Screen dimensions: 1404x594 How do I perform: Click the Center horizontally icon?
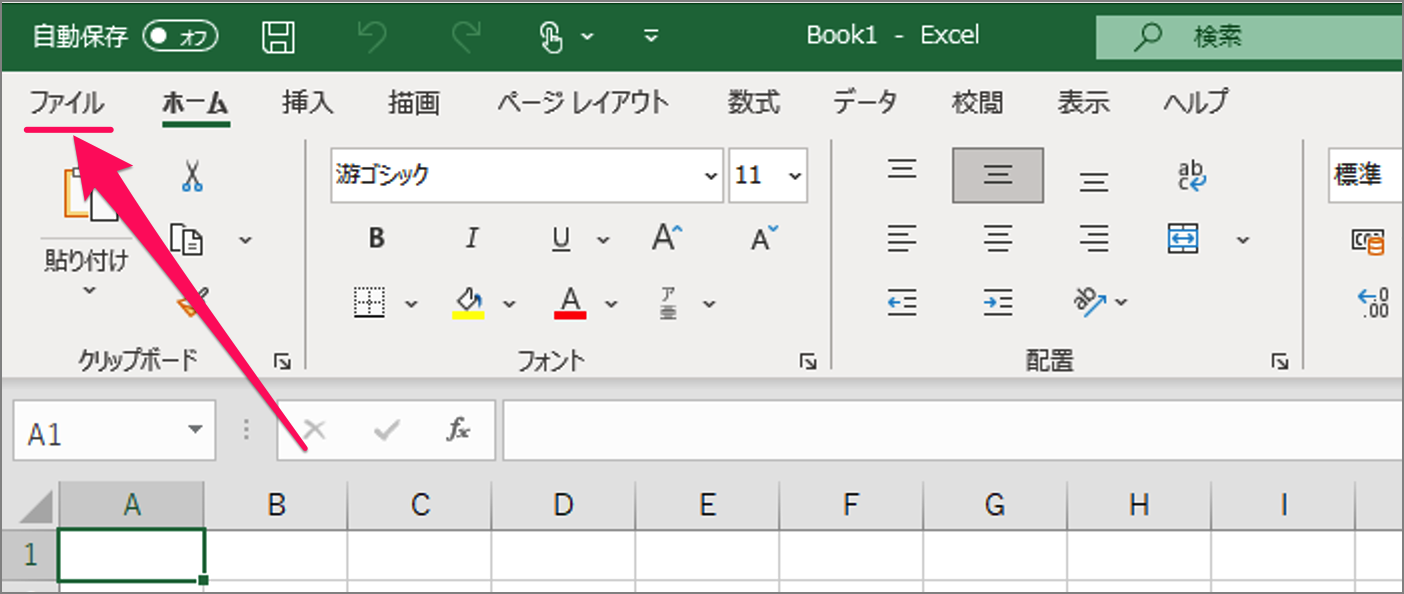998,239
